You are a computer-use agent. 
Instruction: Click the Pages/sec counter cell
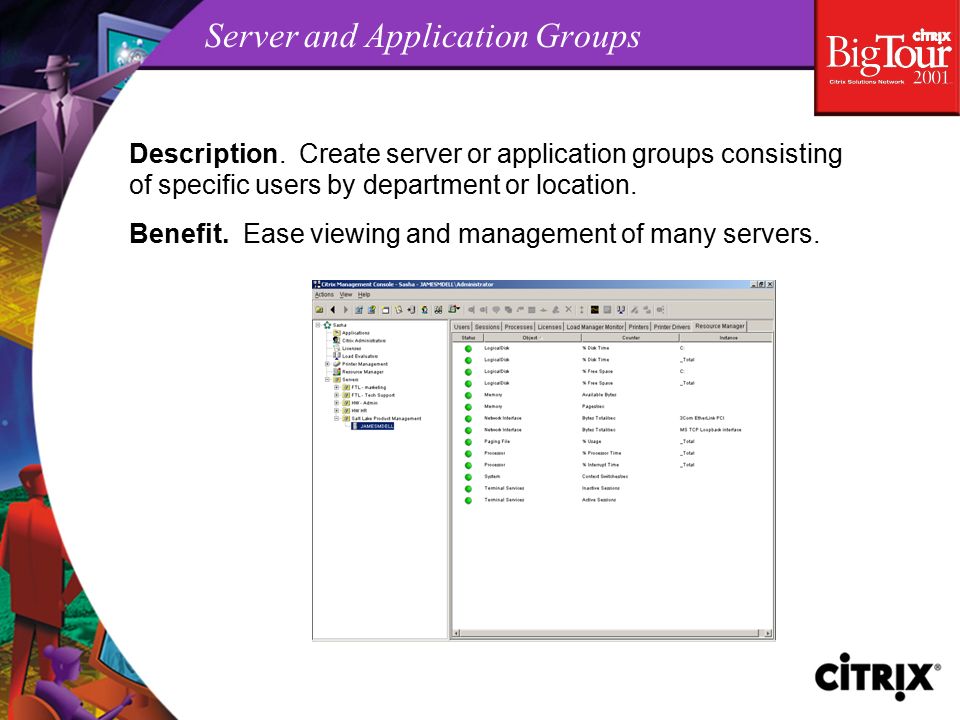593,407
